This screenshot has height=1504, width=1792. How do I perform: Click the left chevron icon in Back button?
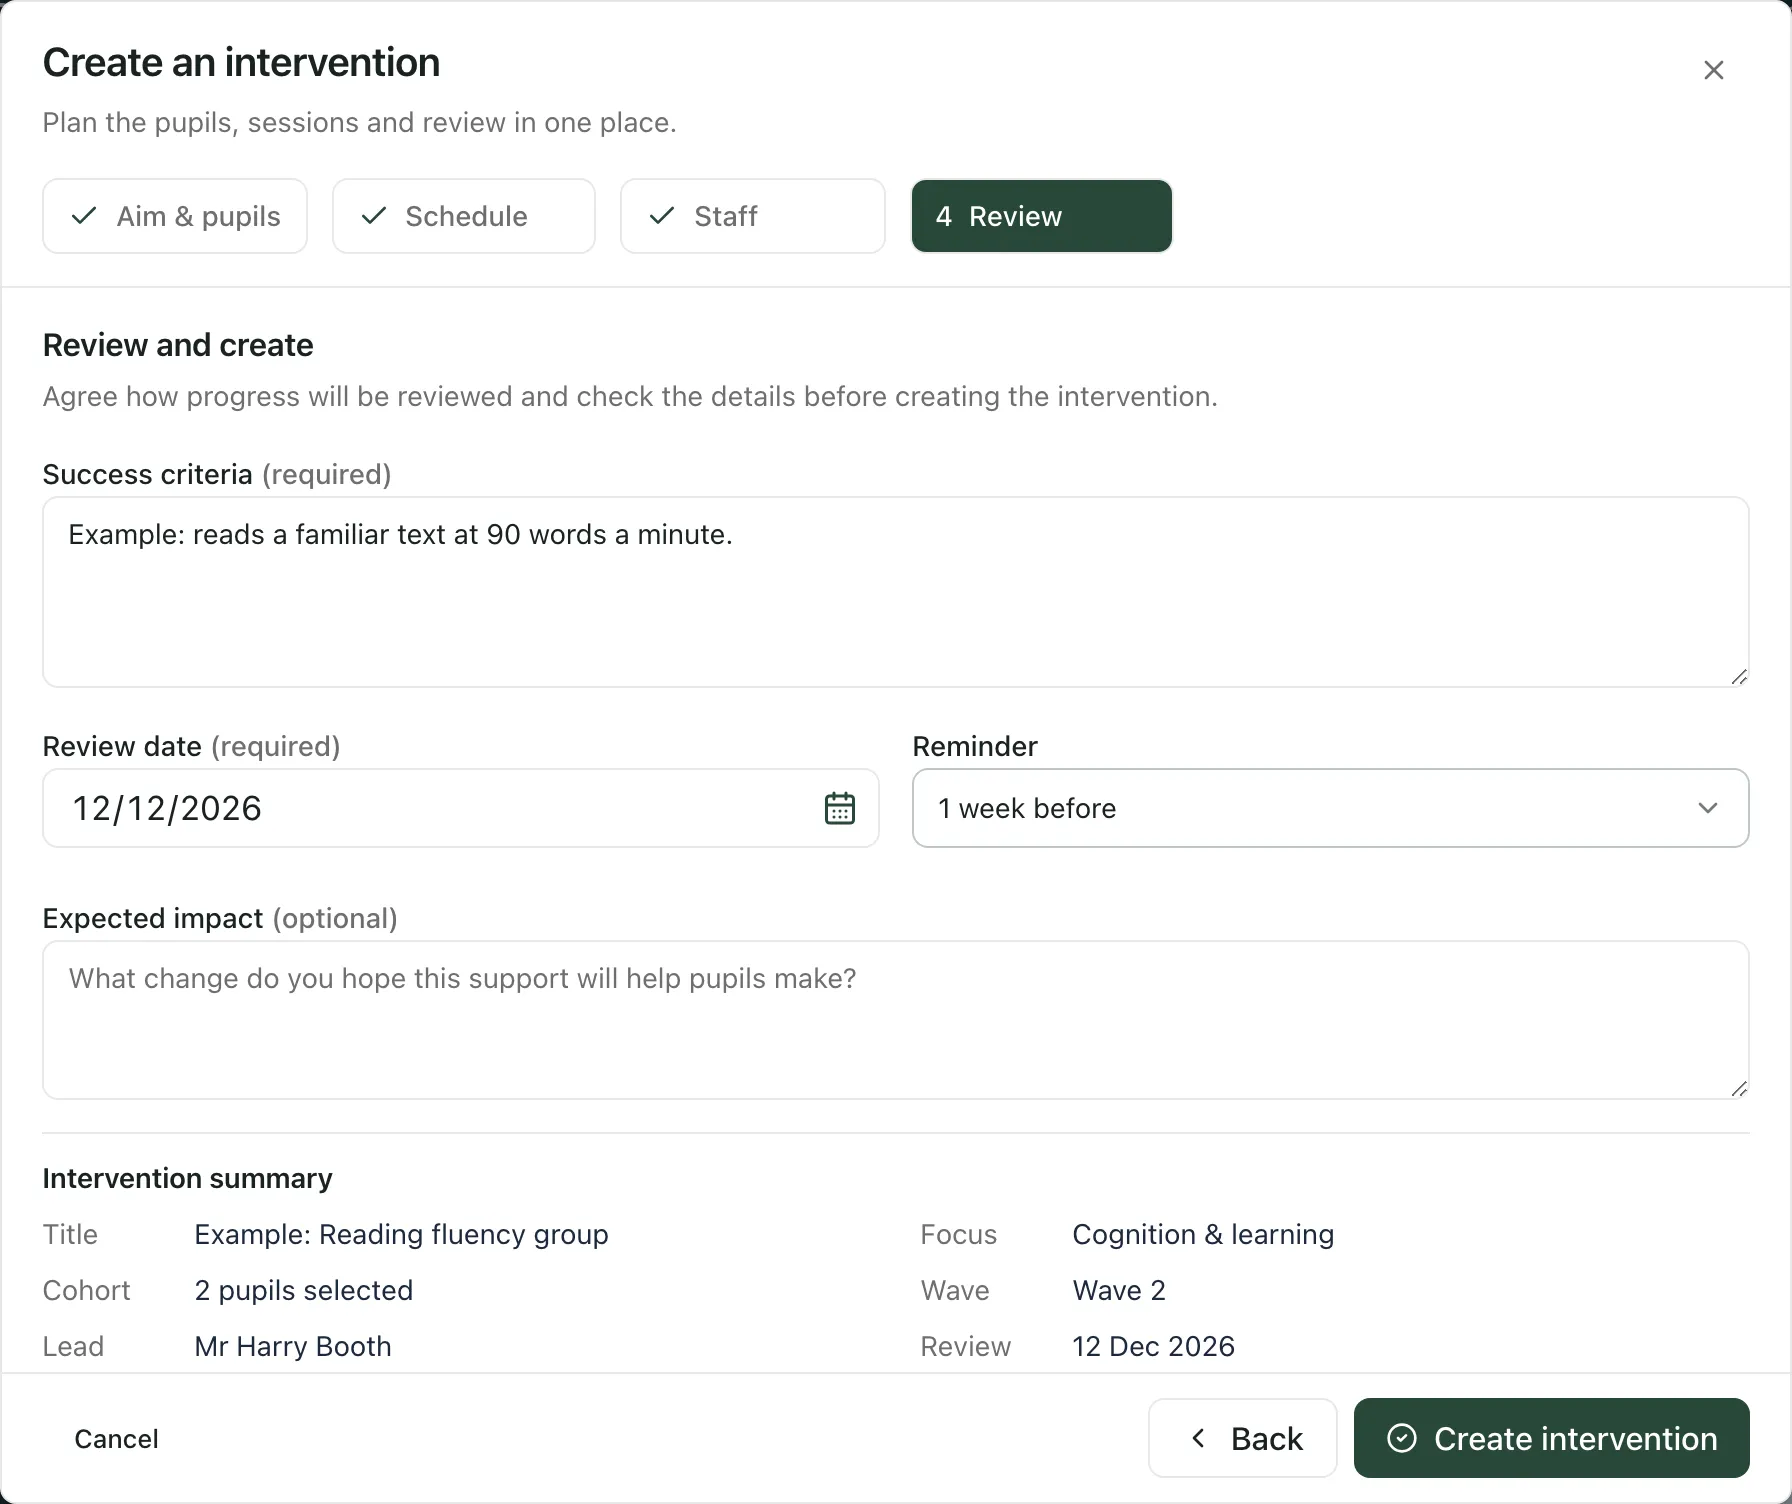1198,1438
